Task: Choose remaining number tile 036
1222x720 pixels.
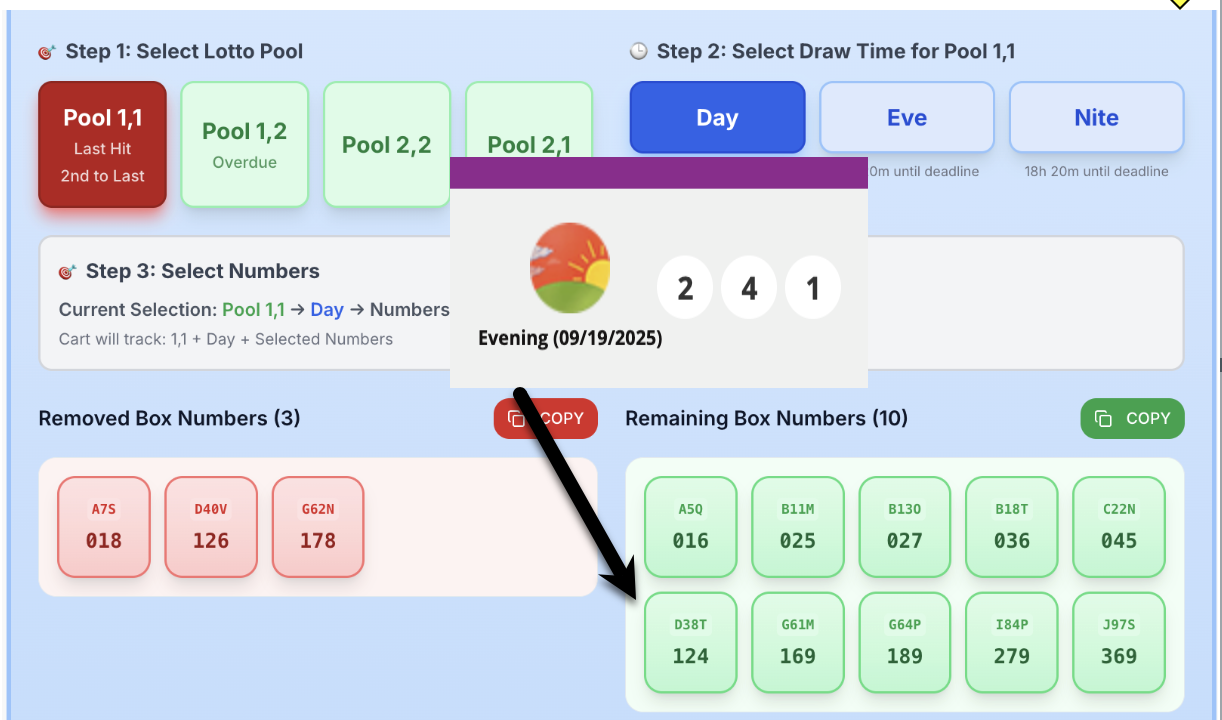Action: click(x=1011, y=527)
